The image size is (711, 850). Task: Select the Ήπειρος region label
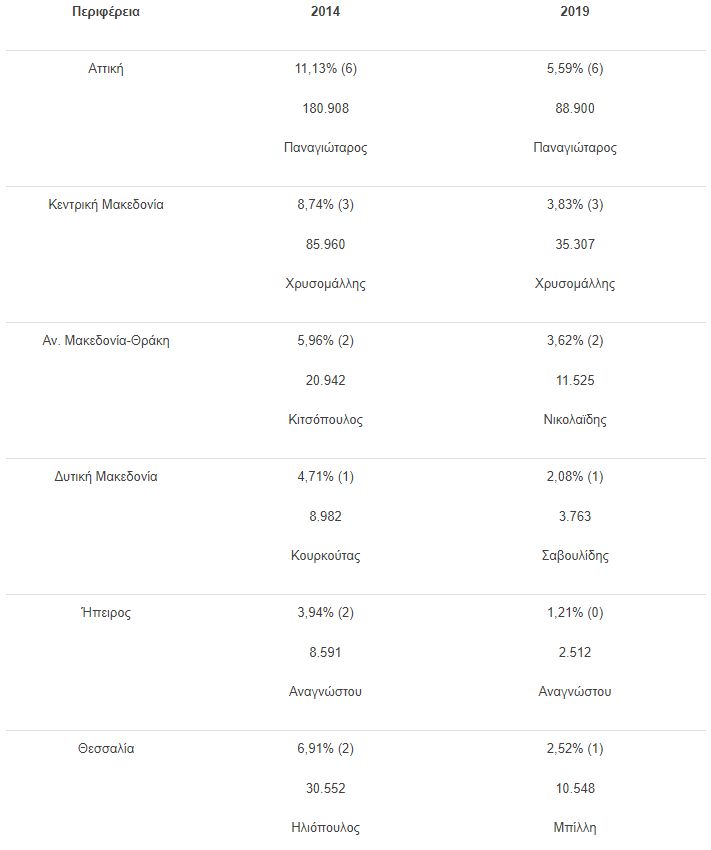tap(106, 612)
